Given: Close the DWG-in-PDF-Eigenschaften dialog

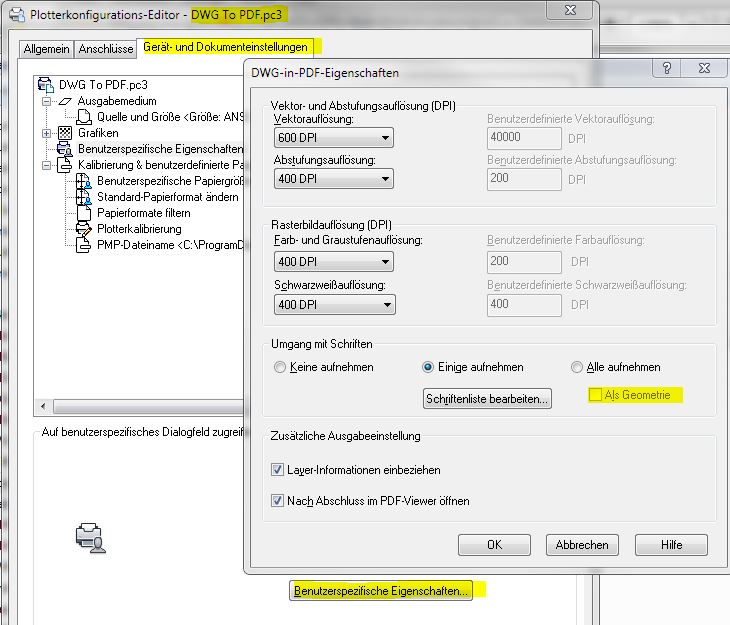Looking at the screenshot, I should click(704, 68).
